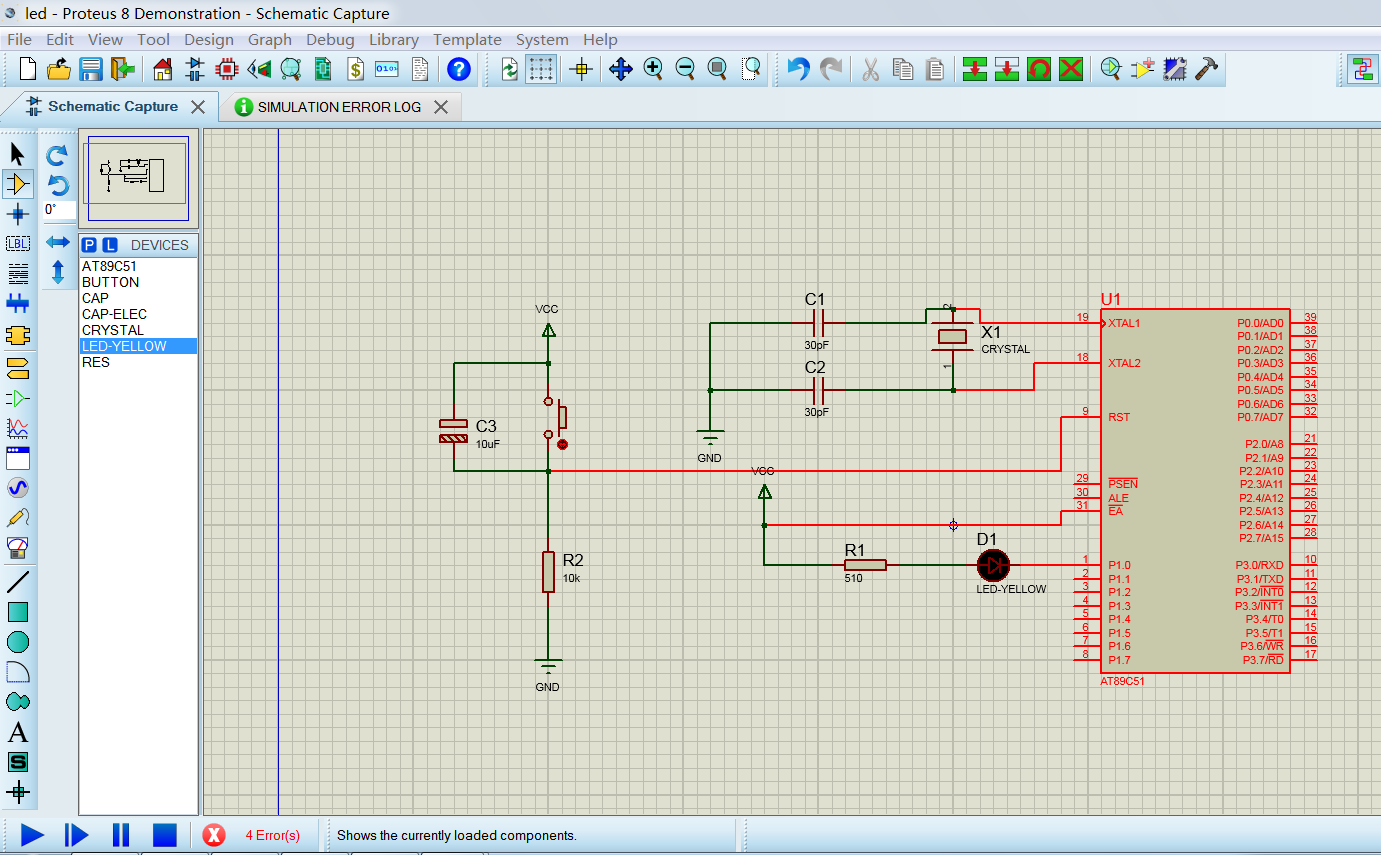Close the Schematic Capture tab

198,107
